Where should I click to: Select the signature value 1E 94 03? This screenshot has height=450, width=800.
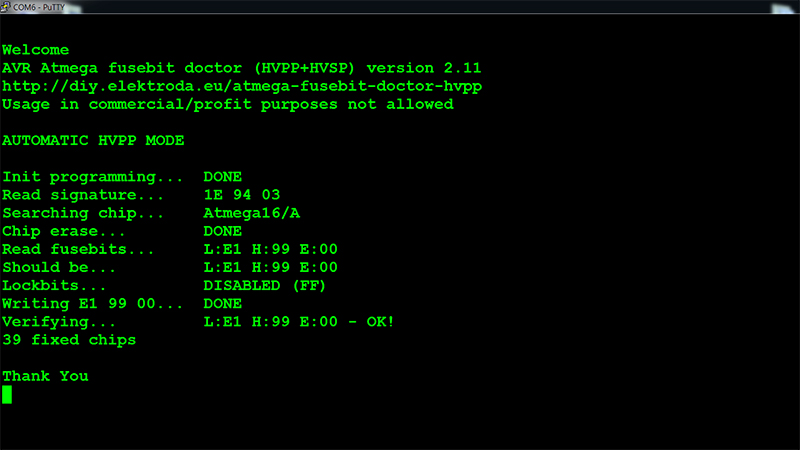click(x=242, y=195)
